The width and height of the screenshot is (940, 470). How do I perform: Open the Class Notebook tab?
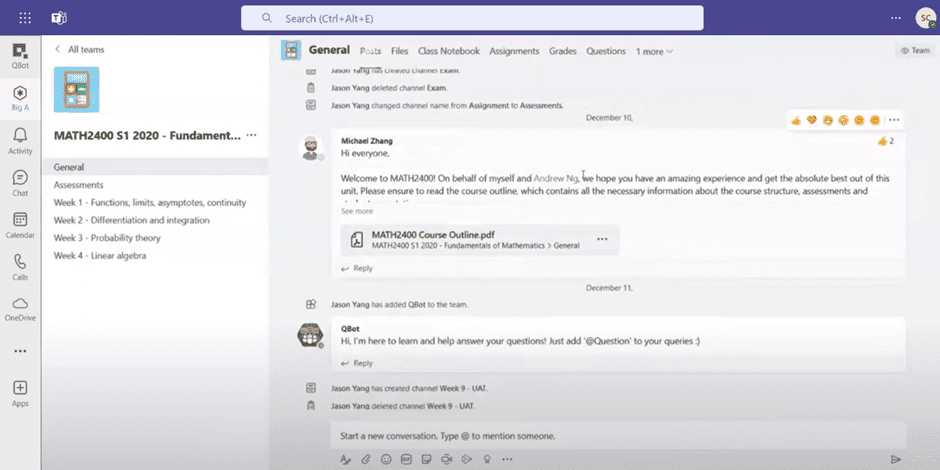click(x=448, y=52)
